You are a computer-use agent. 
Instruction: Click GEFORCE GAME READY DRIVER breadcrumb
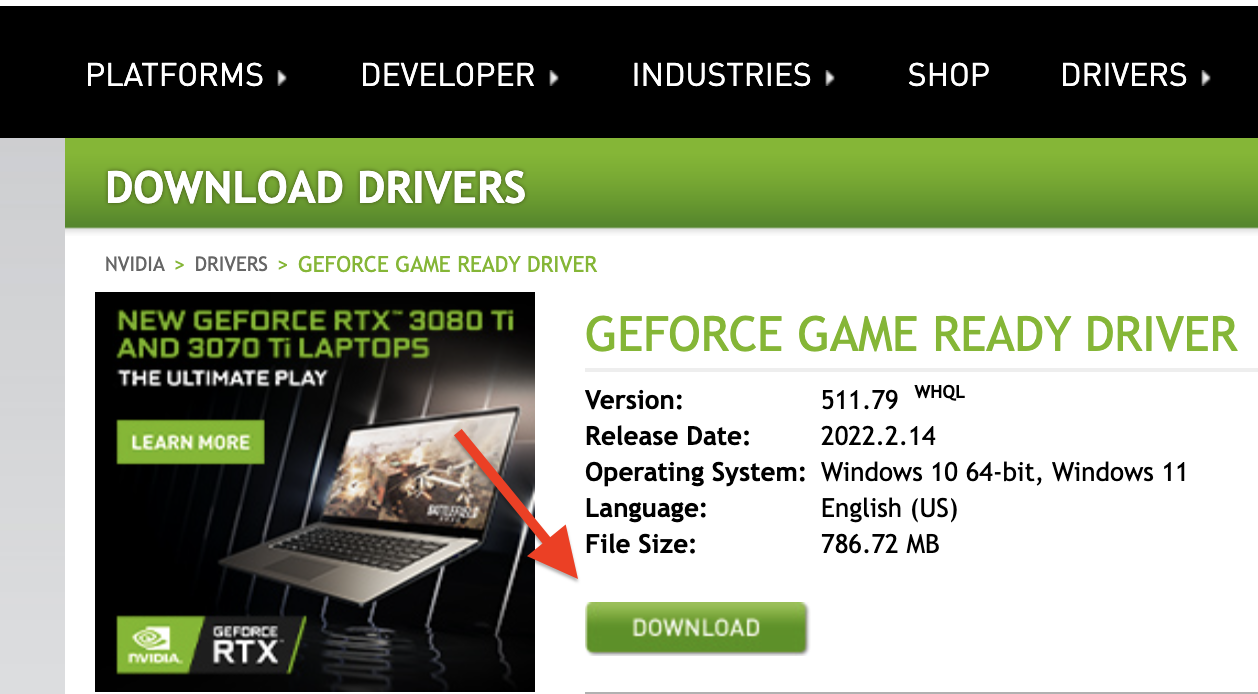pyautogui.click(x=447, y=265)
